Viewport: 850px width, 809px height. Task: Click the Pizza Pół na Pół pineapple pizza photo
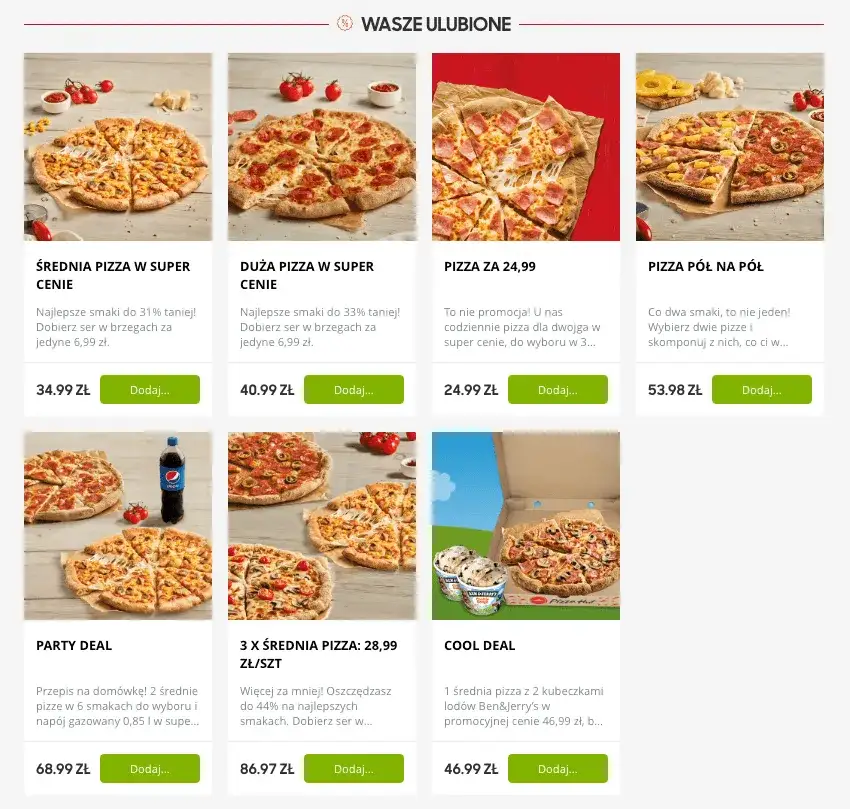(729, 146)
